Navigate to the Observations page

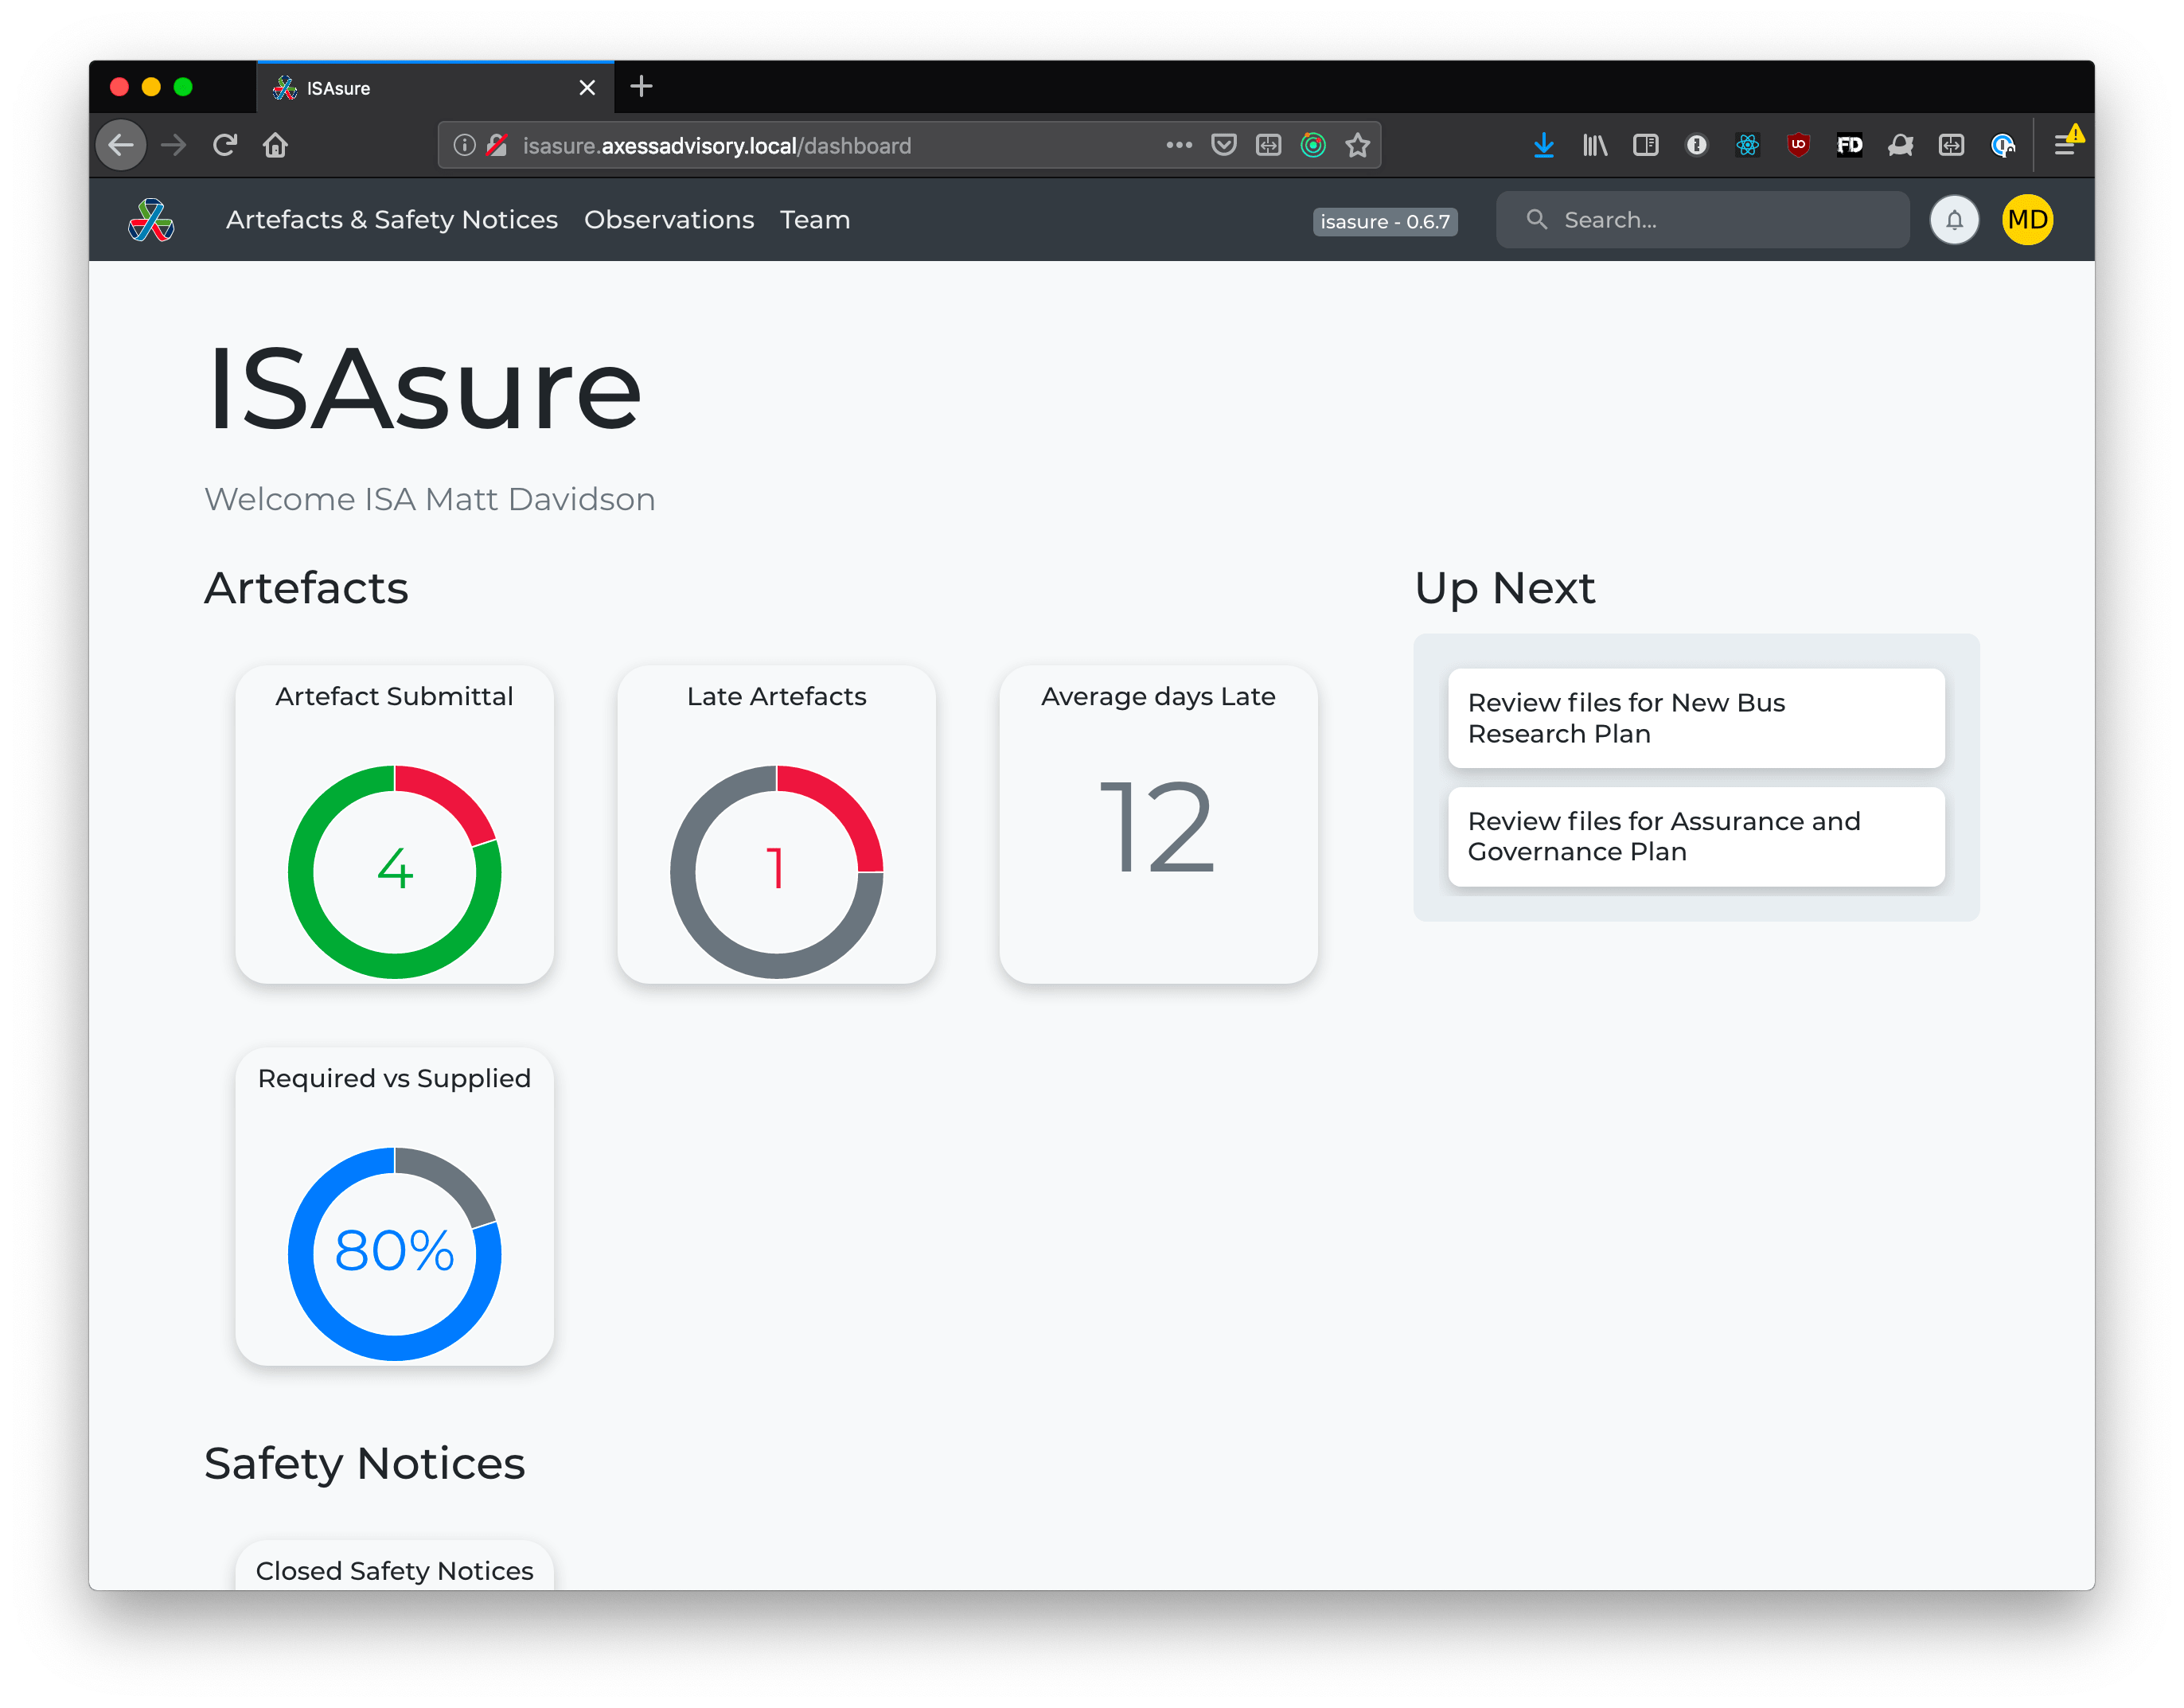point(668,220)
